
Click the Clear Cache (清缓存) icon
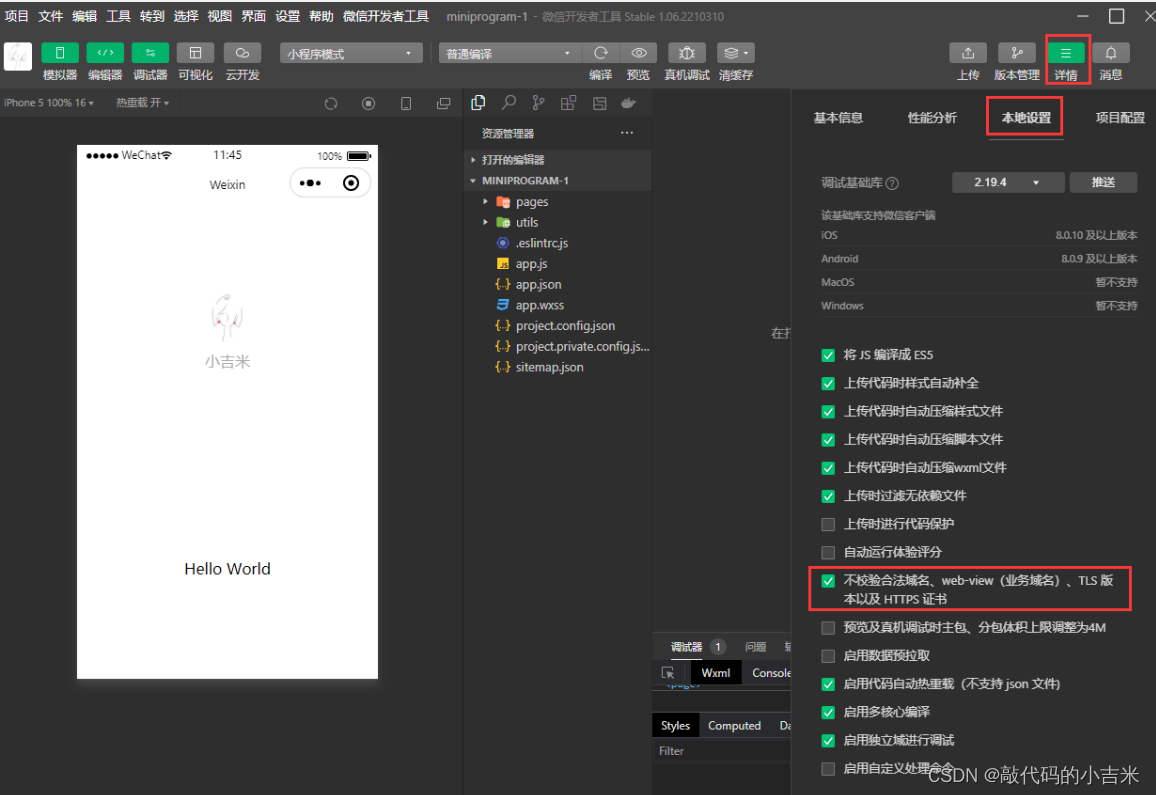(735, 53)
